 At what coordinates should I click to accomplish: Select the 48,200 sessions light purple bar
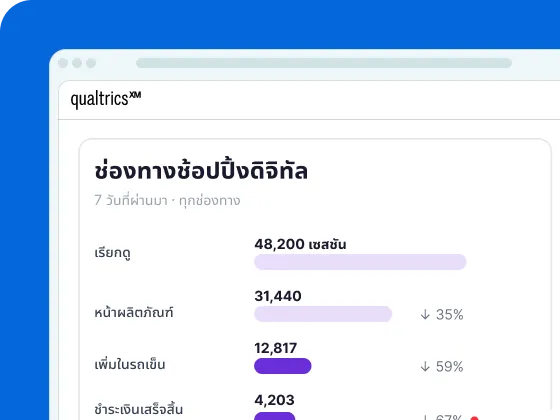pos(360,262)
